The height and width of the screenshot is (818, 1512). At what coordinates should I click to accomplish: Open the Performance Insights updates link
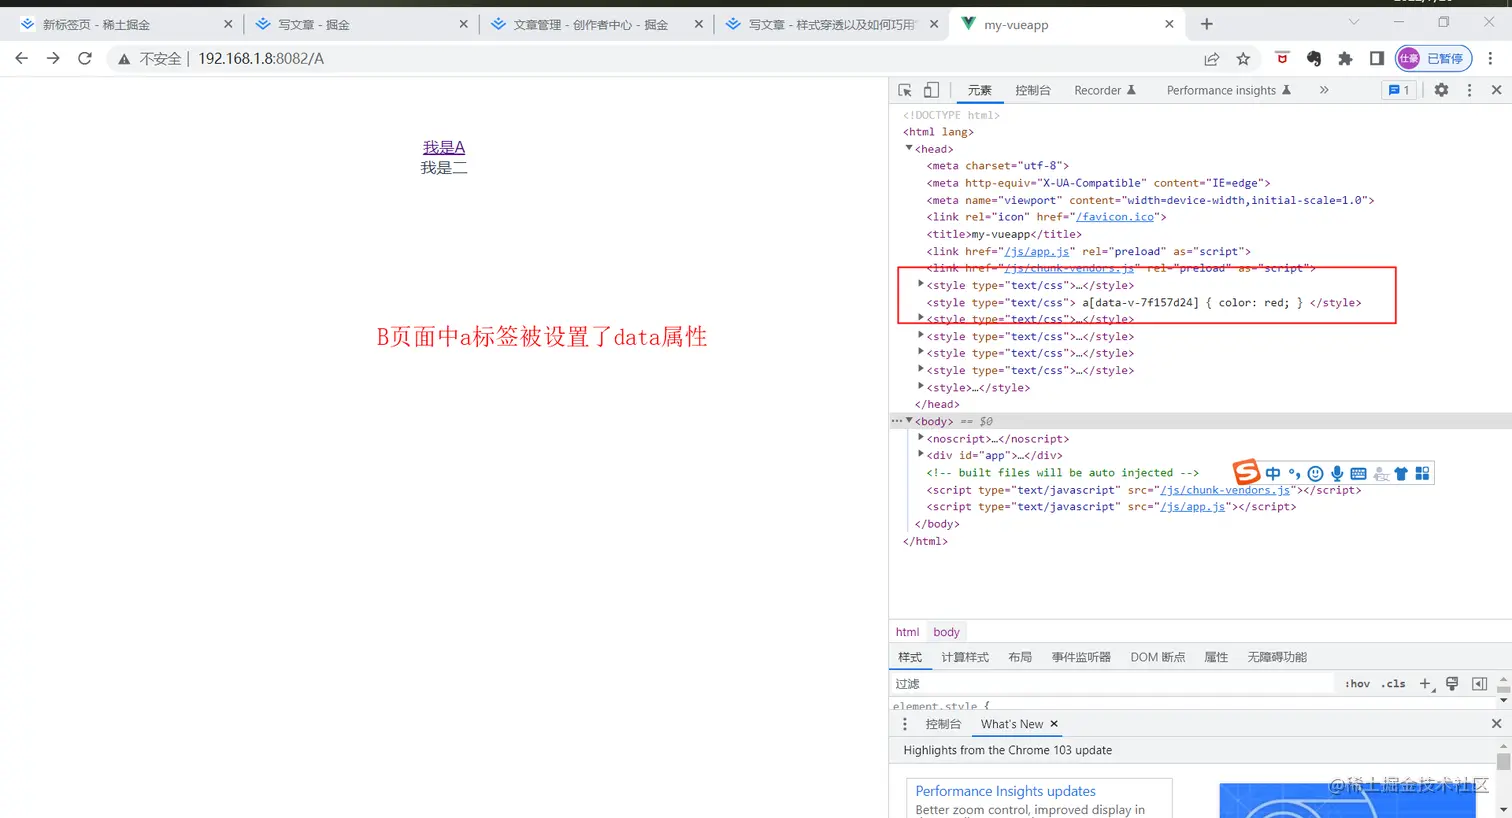[x=1005, y=791]
